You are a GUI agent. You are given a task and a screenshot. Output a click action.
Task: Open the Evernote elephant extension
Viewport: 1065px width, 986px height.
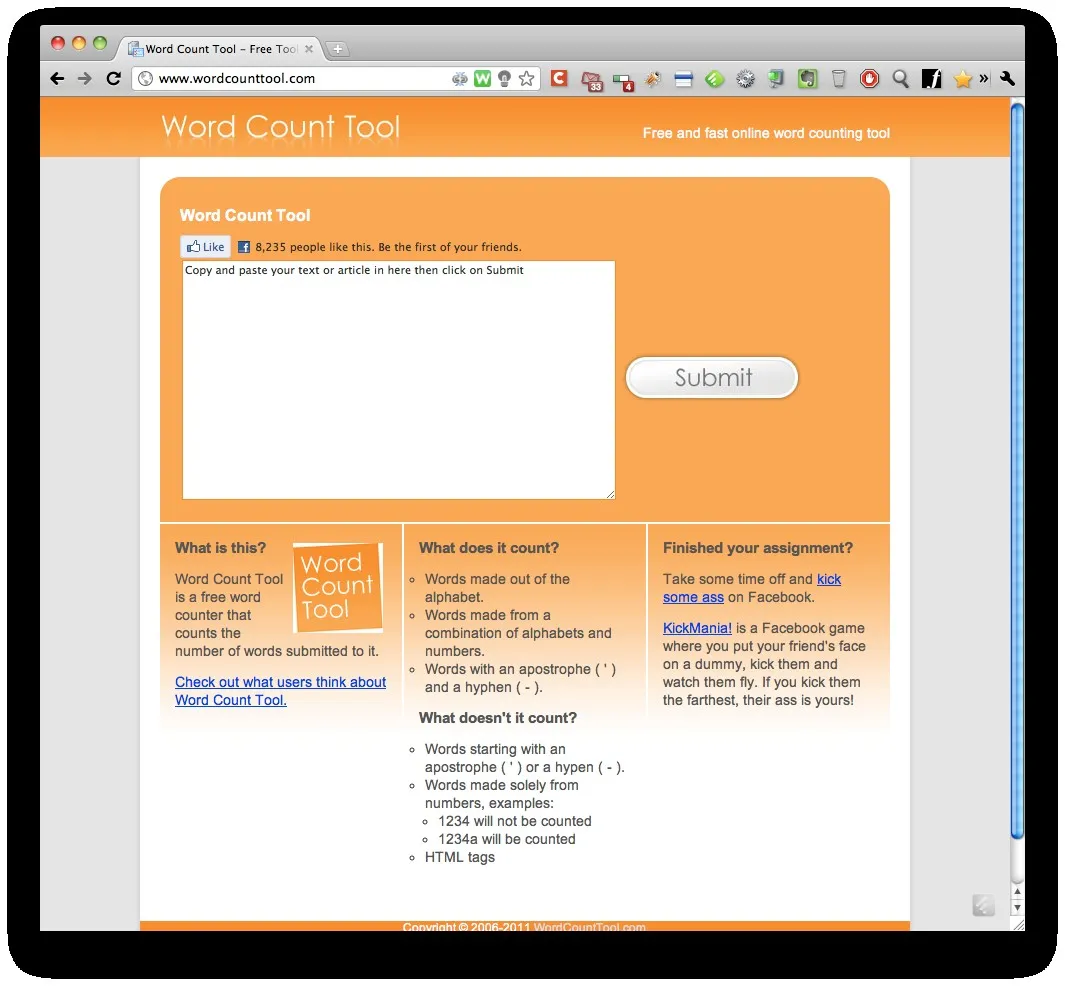click(807, 79)
